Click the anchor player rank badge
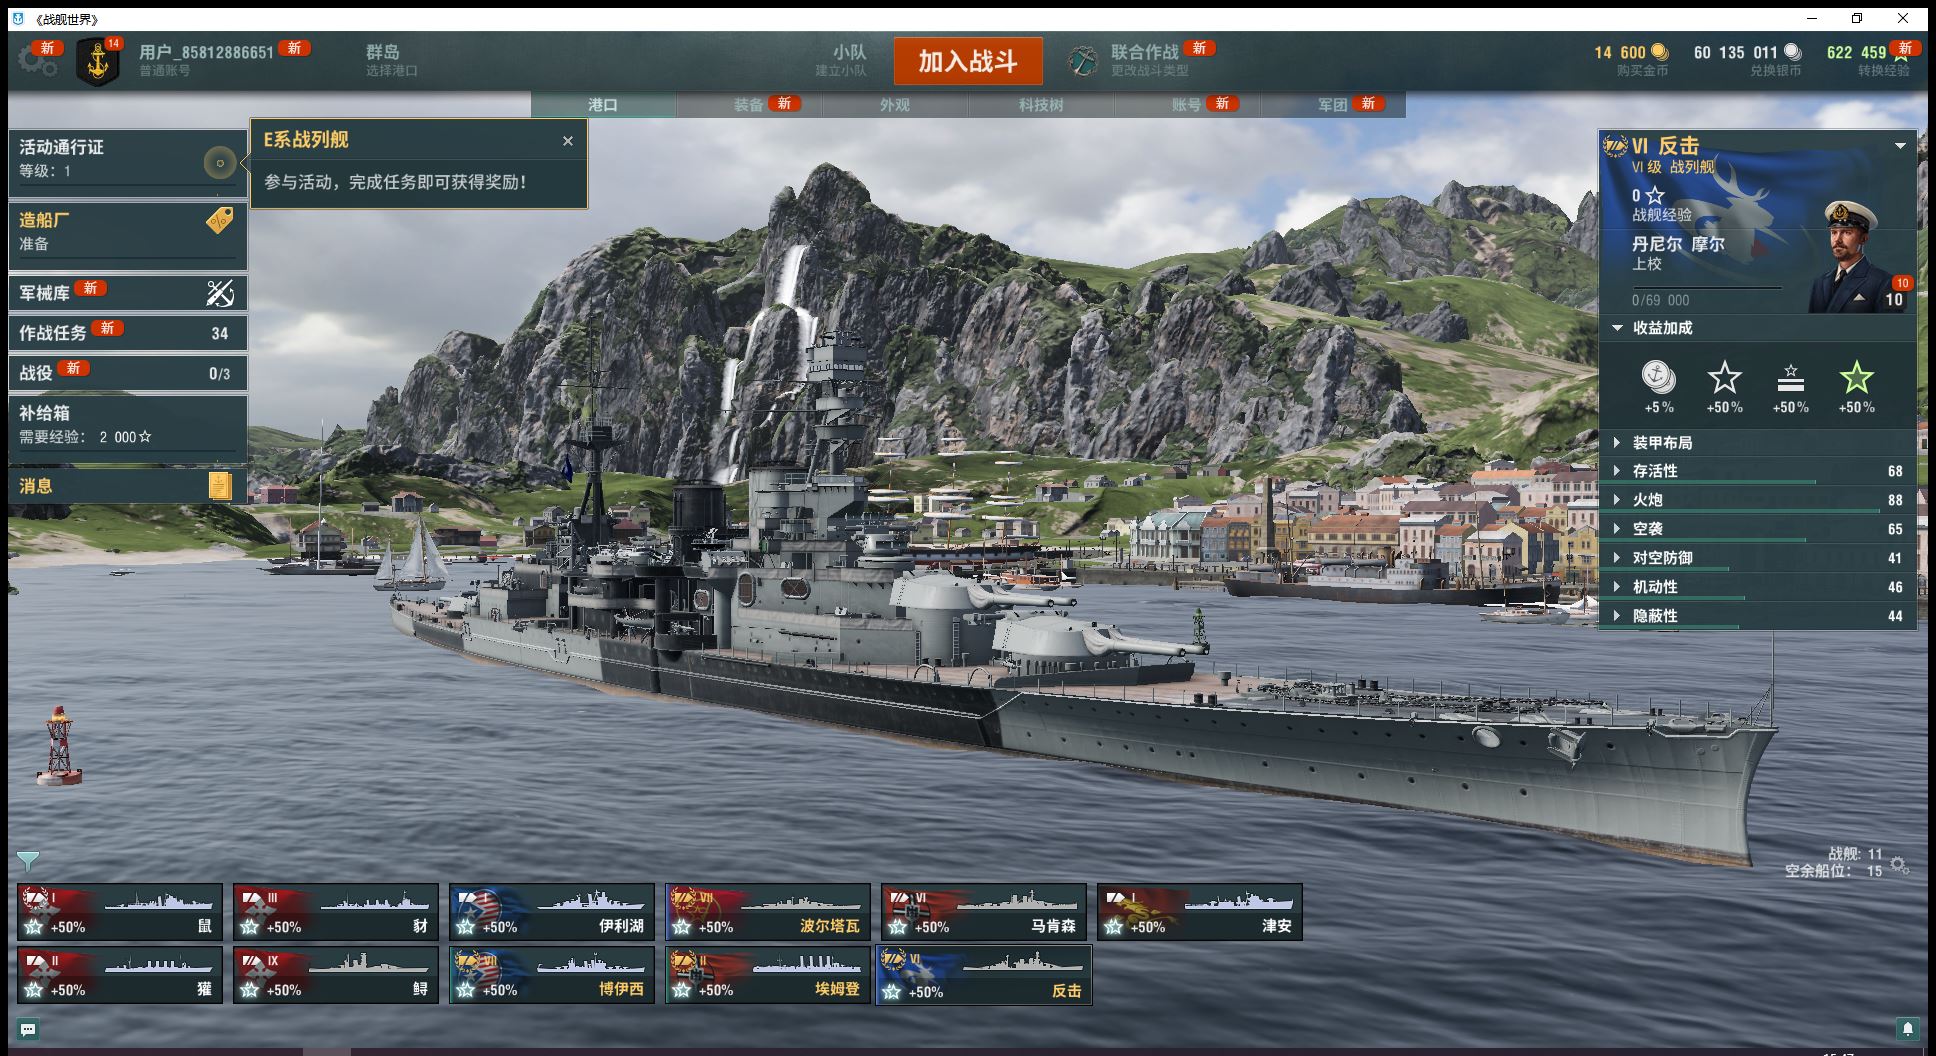Image resolution: width=1936 pixels, height=1056 pixels. pos(98,62)
